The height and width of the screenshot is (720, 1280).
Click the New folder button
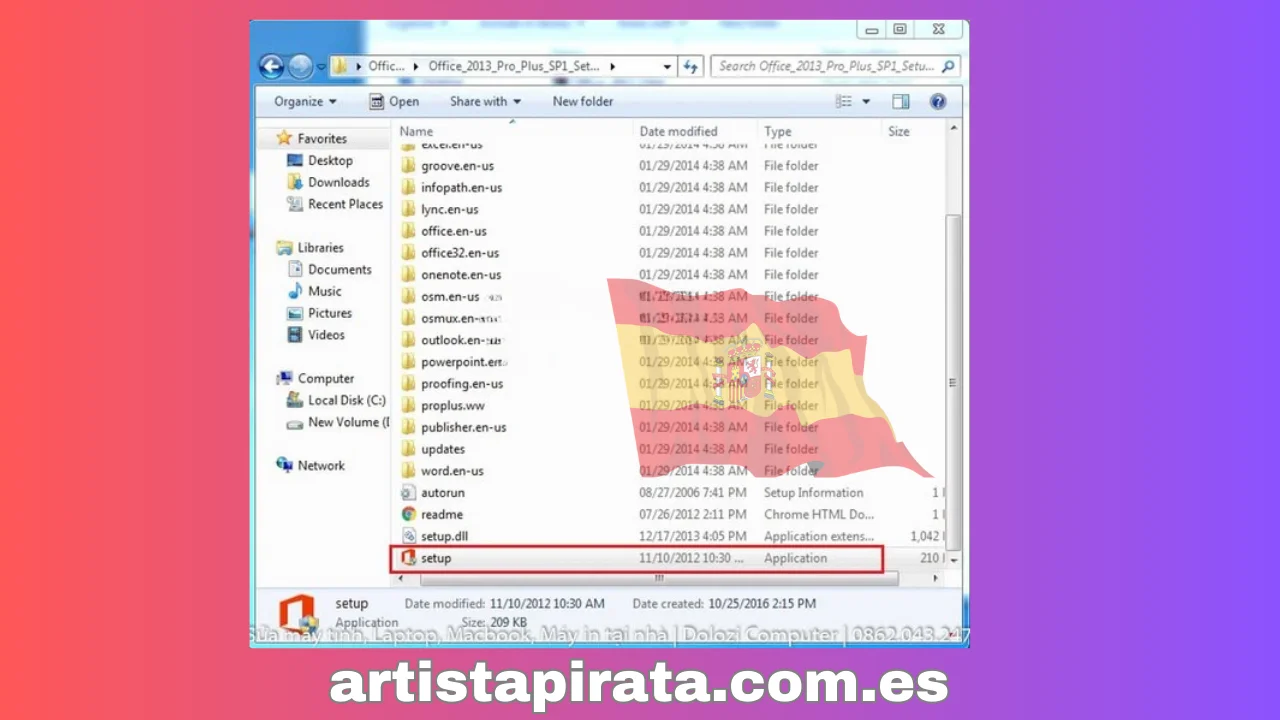point(583,101)
